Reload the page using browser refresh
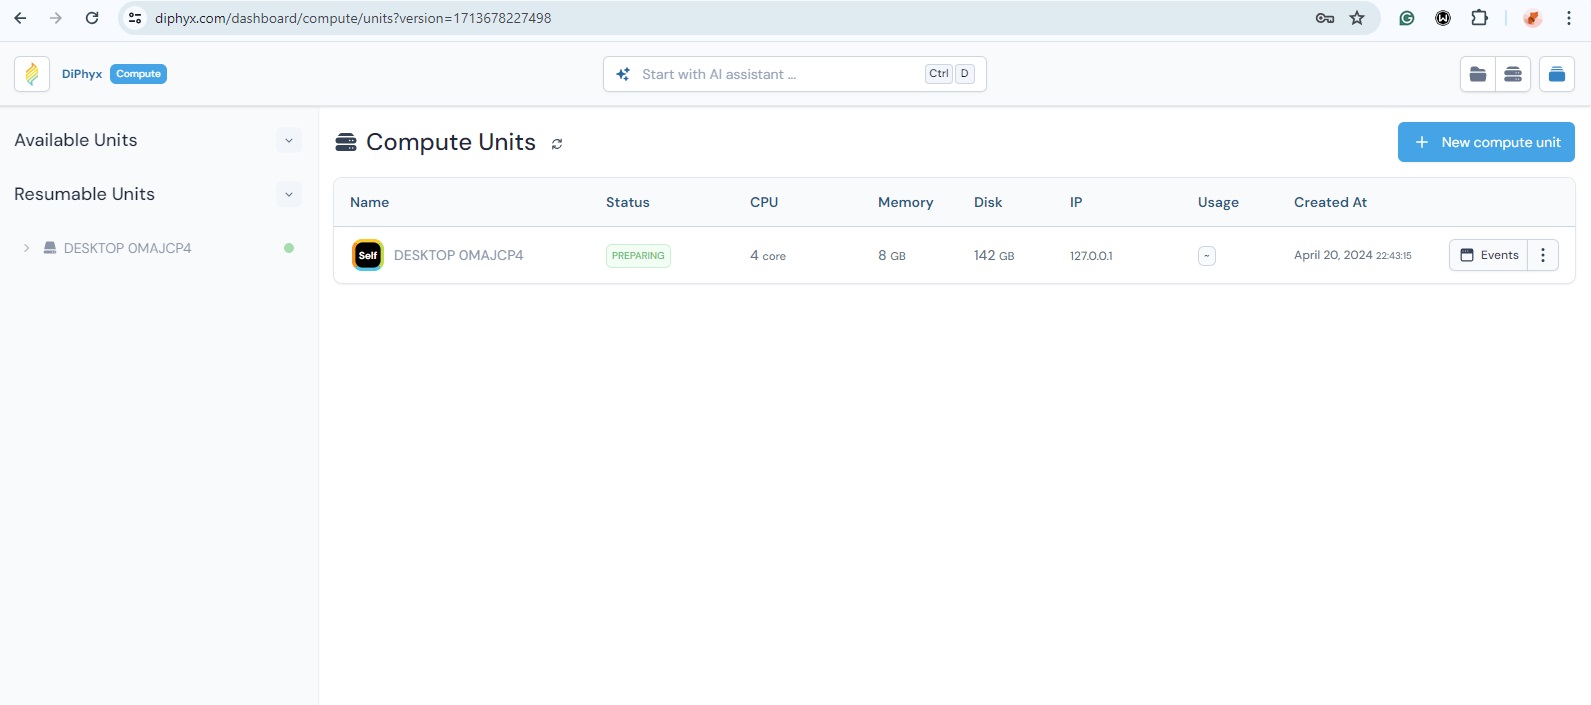This screenshot has height=705, width=1591. 92,18
